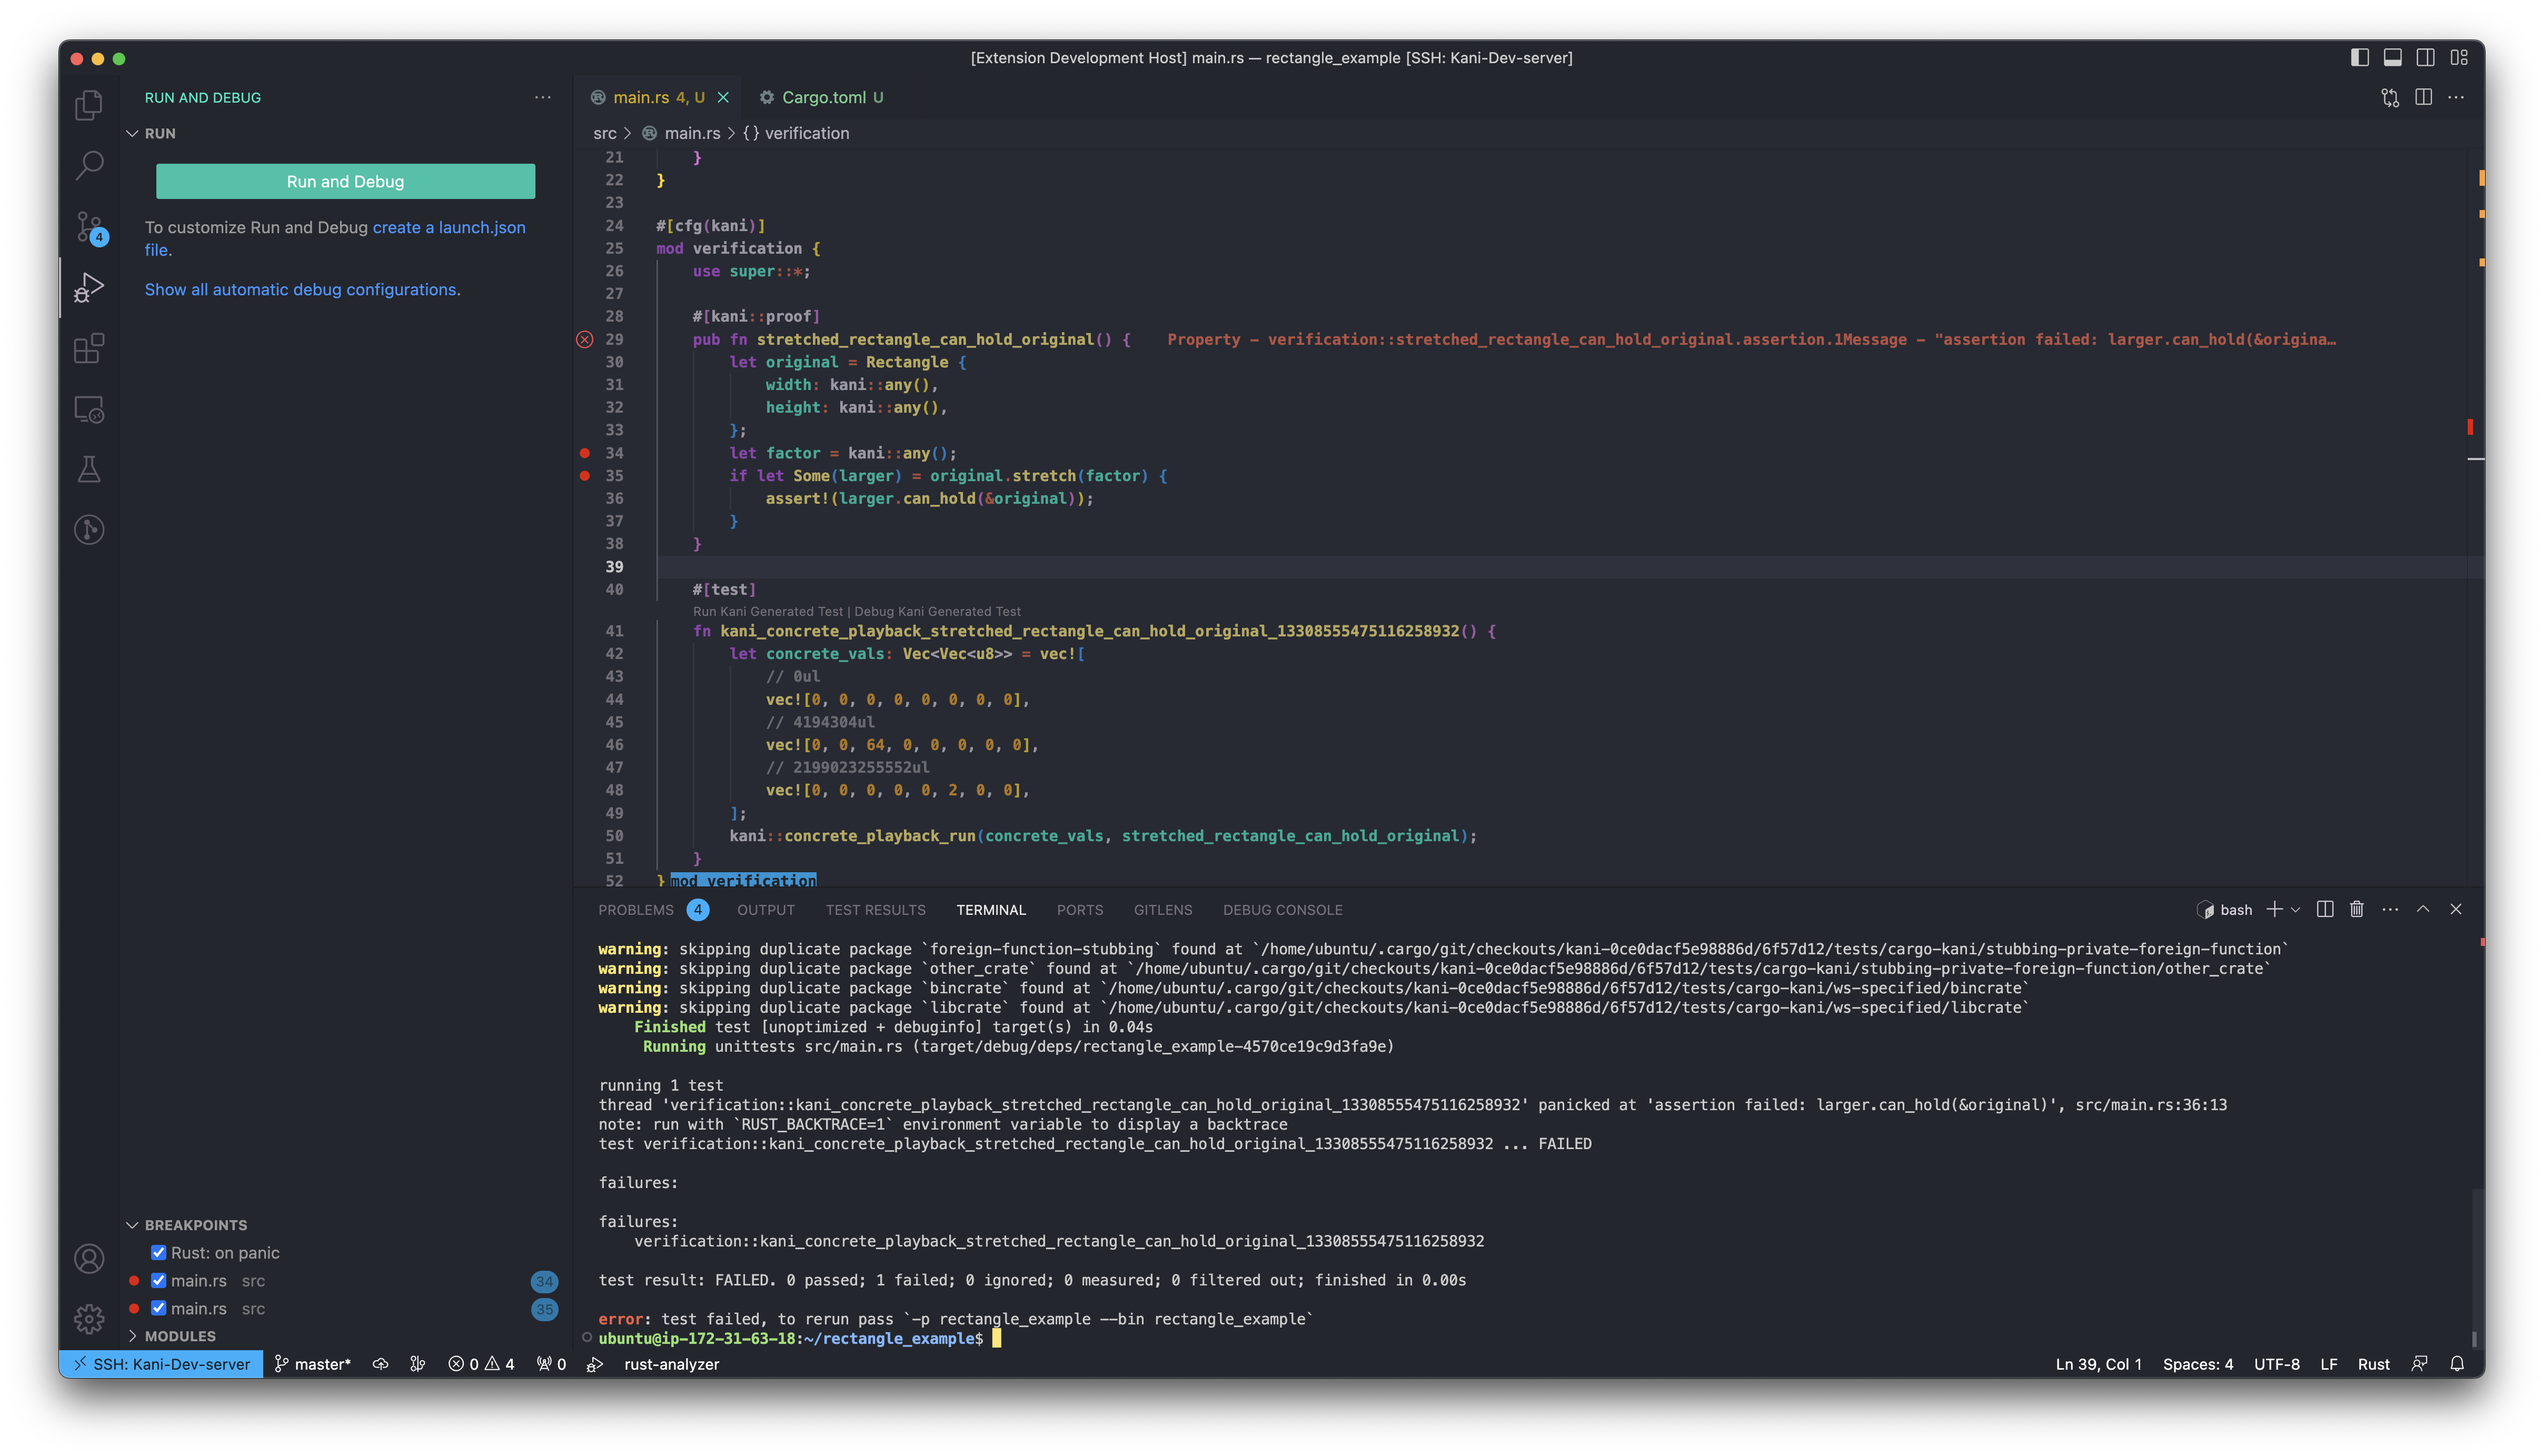
Task: Open the Testing flask view
Action: point(89,469)
